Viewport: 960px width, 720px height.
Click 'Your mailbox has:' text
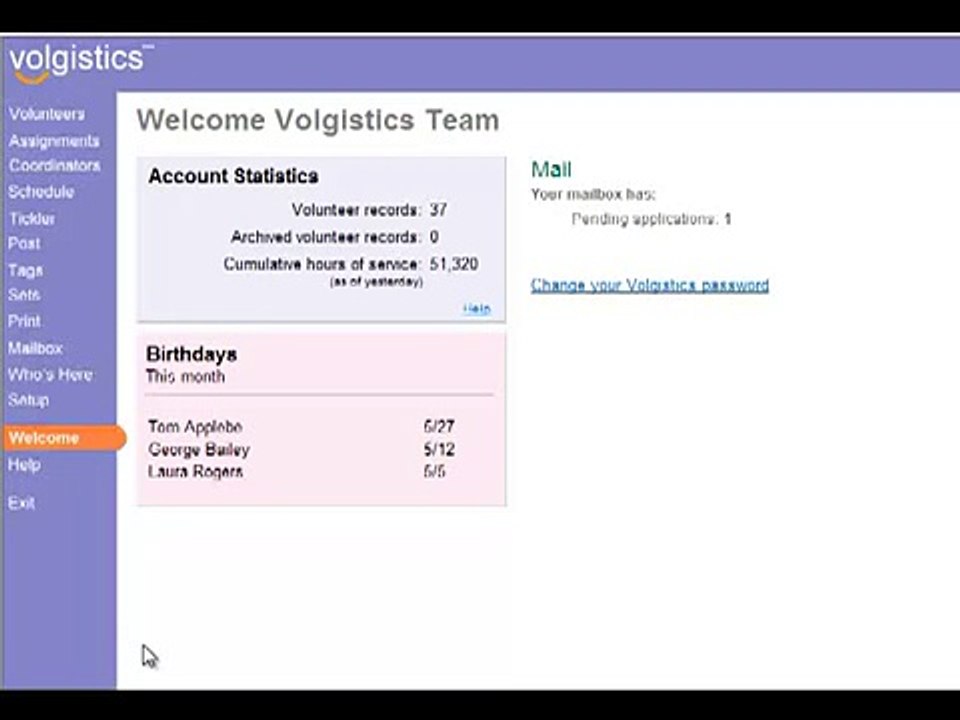[x=593, y=195]
